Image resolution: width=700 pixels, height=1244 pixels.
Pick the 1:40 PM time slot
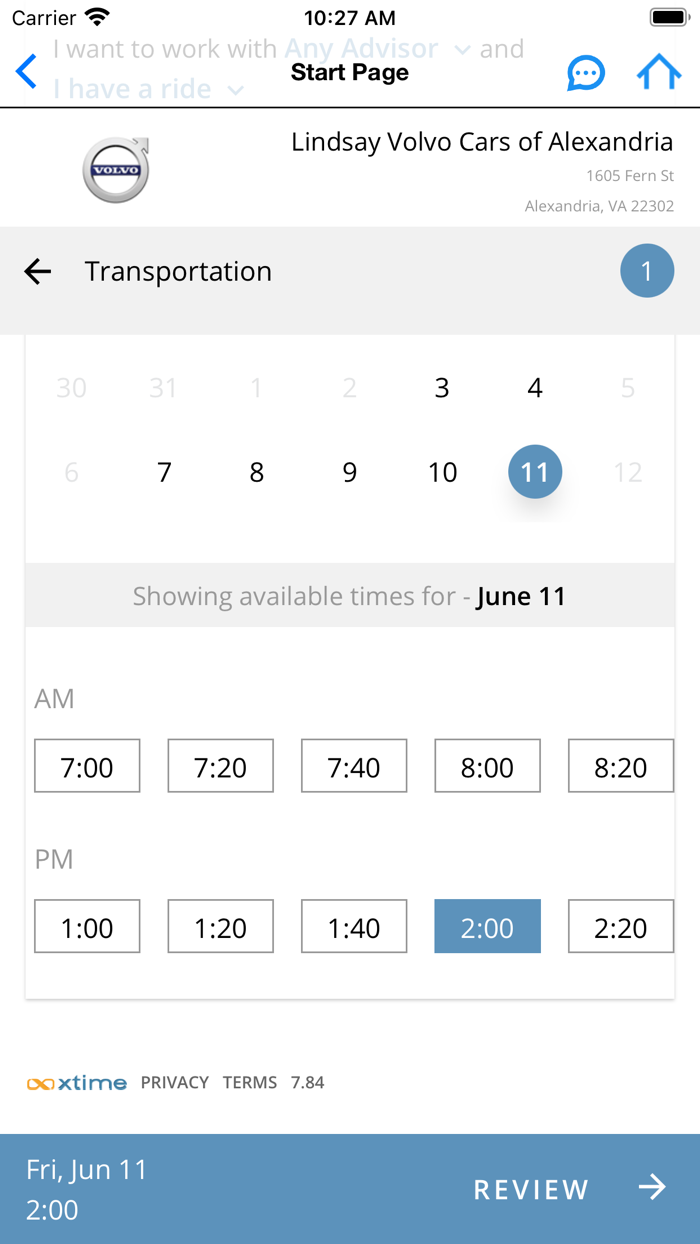pos(354,926)
